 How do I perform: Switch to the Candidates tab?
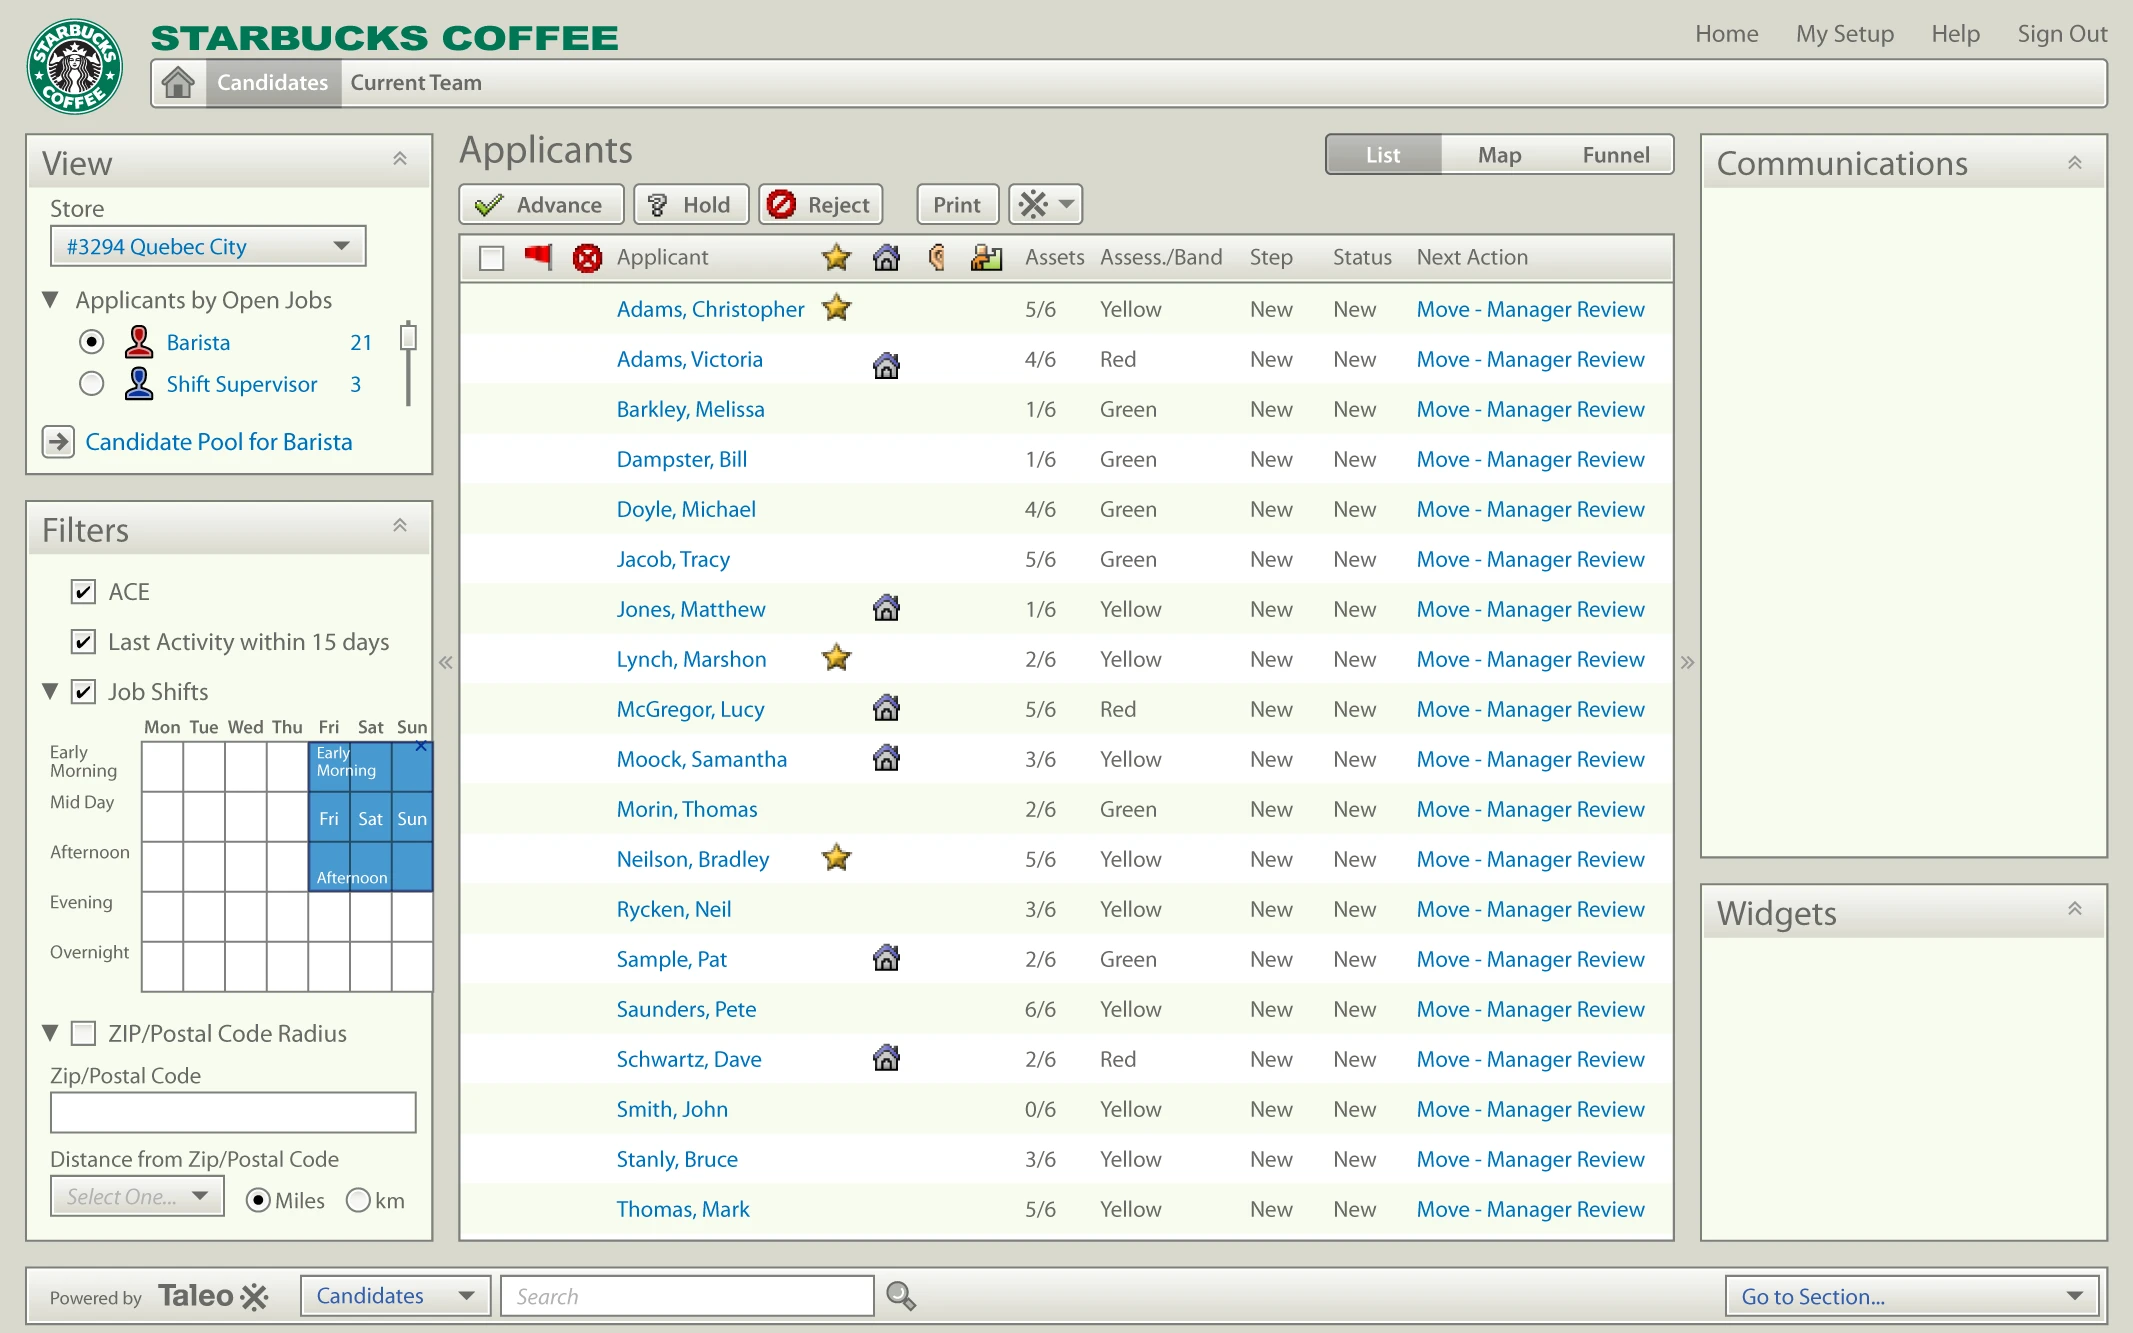click(272, 83)
